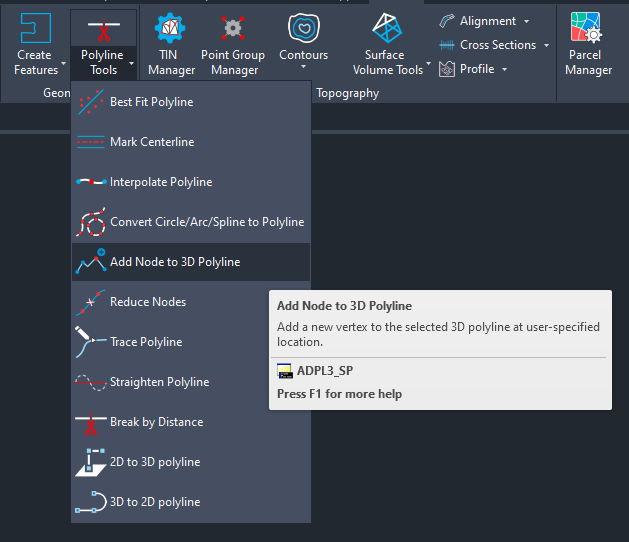The height and width of the screenshot is (542, 629).
Task: Click the Cross Sections label
Action: [x=498, y=45]
